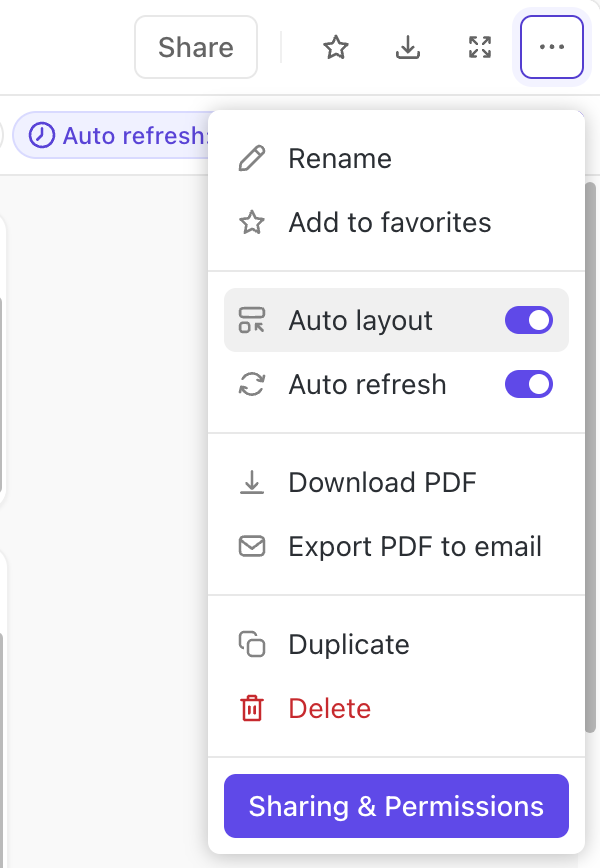Image resolution: width=600 pixels, height=868 pixels.
Task: Click the copy icon beside Duplicate
Action: coord(252,645)
